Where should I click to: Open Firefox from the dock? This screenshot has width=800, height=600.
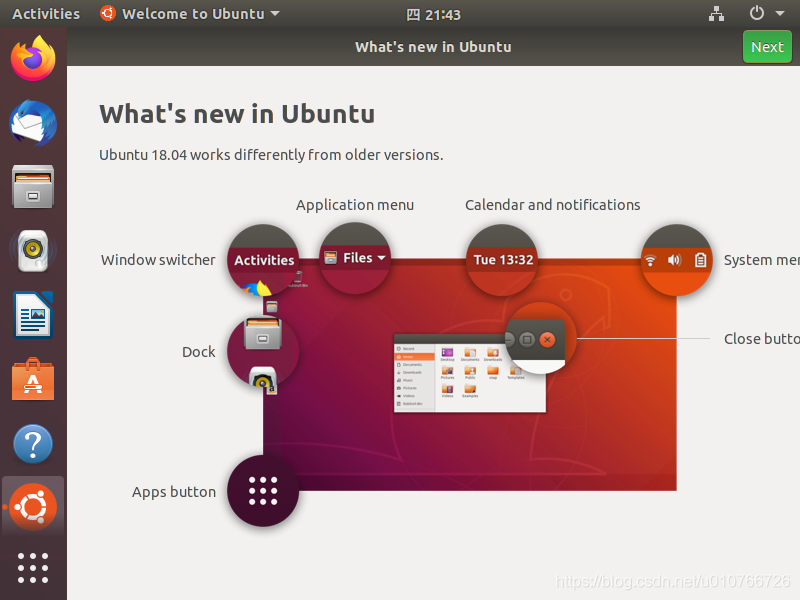point(33,58)
